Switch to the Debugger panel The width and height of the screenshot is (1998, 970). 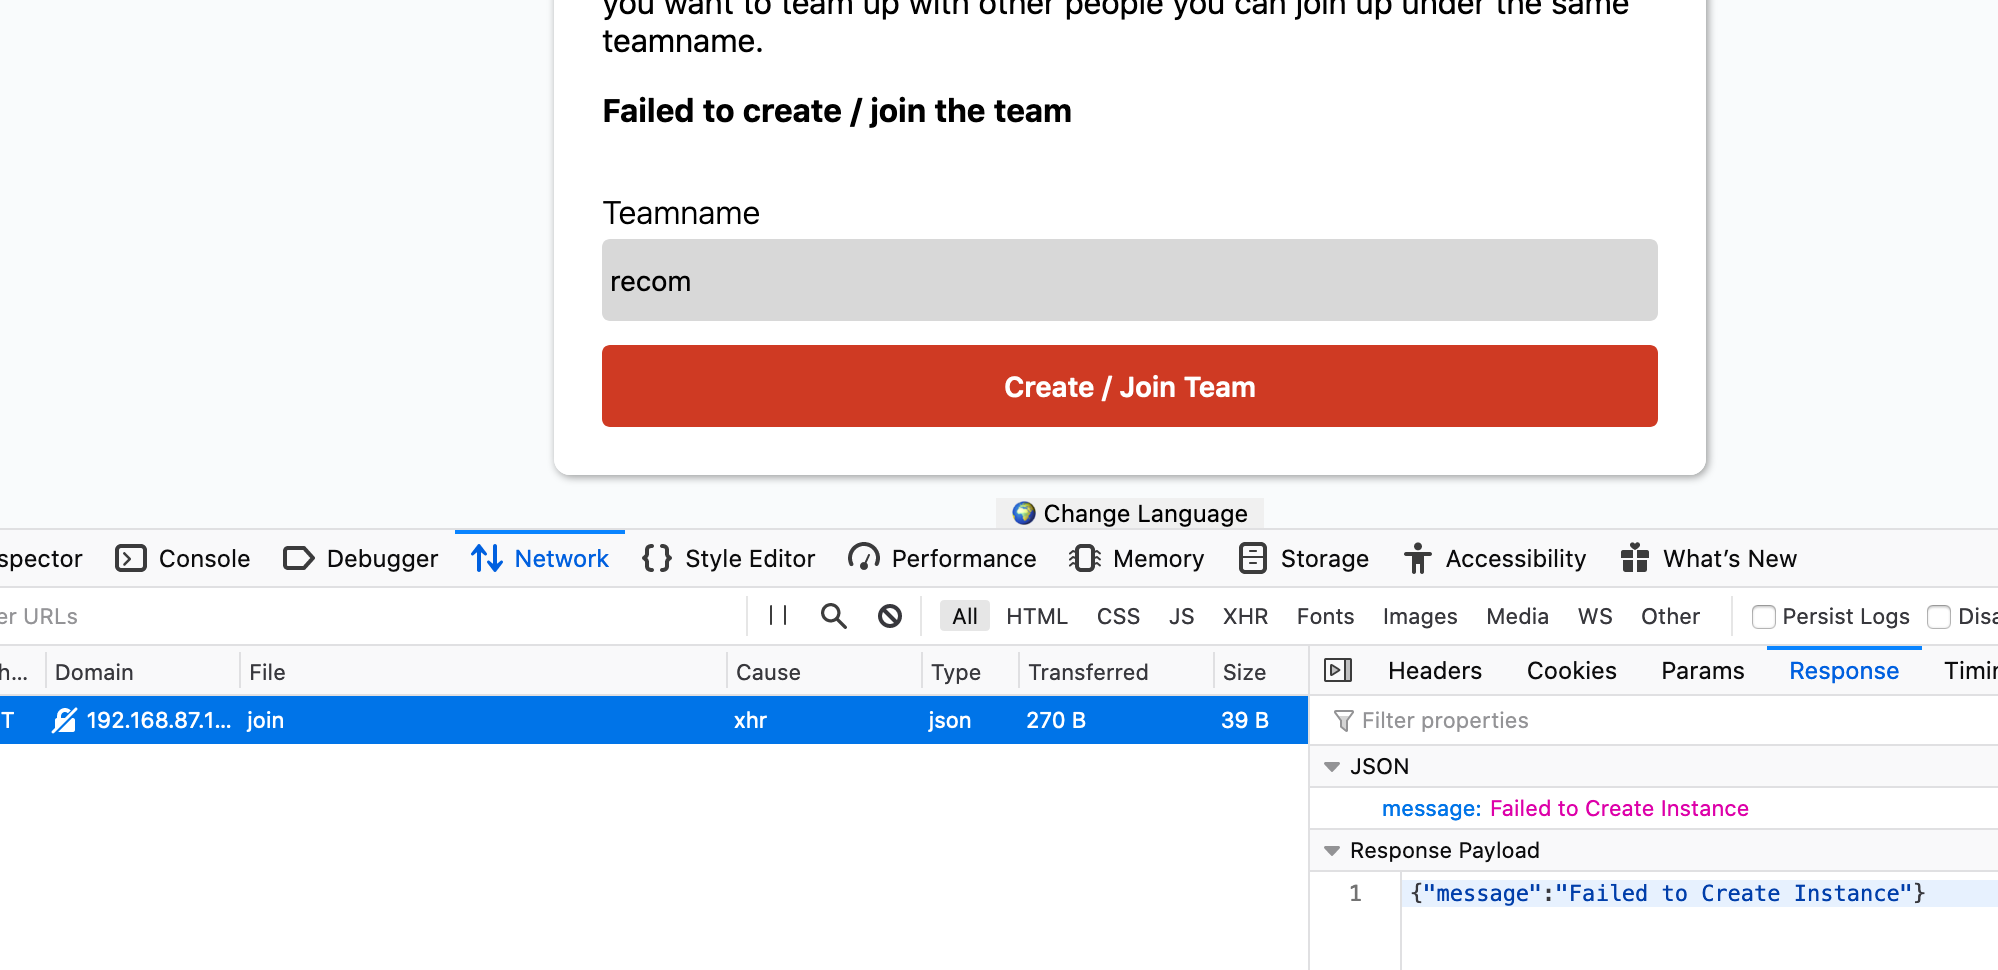click(x=381, y=558)
